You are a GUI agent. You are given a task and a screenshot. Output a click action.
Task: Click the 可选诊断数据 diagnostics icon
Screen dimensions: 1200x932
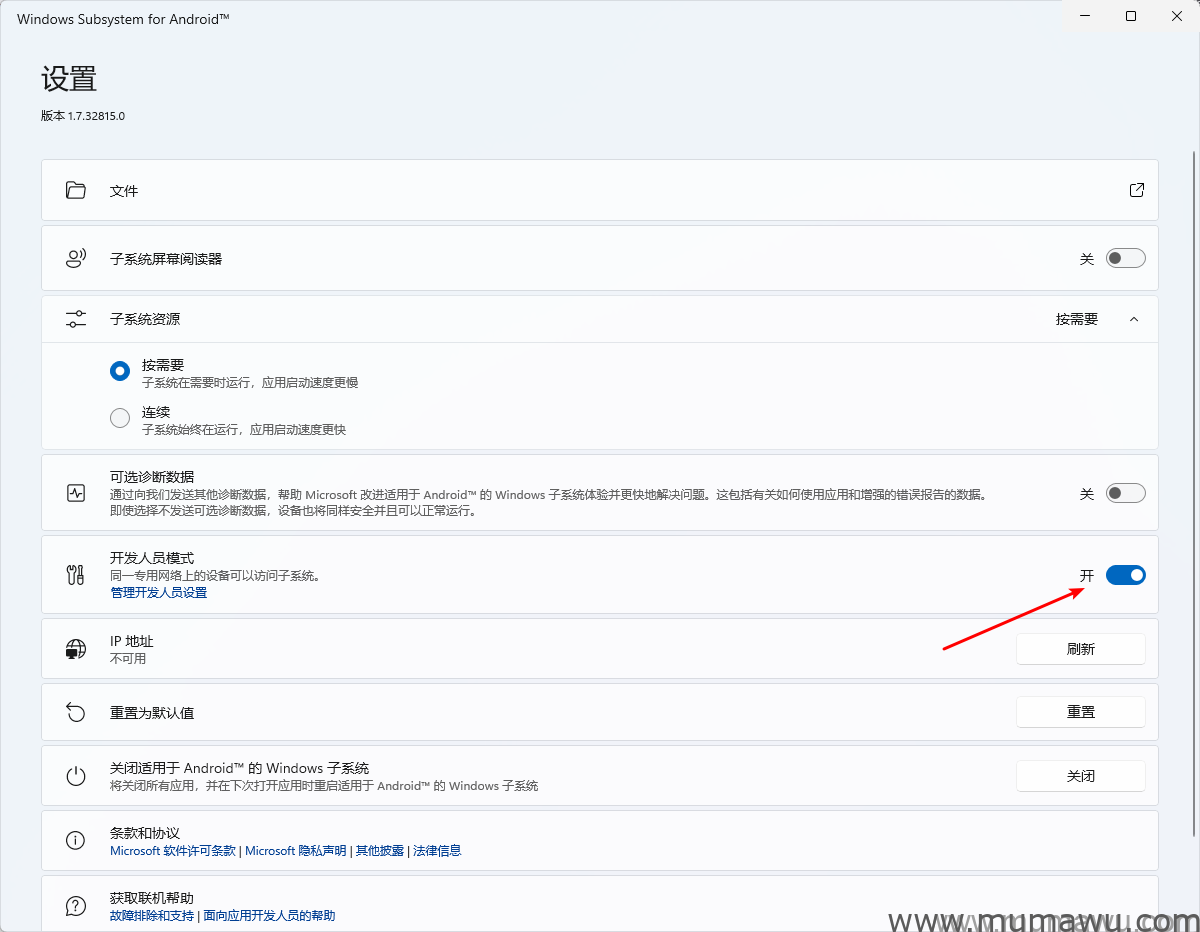point(75,492)
